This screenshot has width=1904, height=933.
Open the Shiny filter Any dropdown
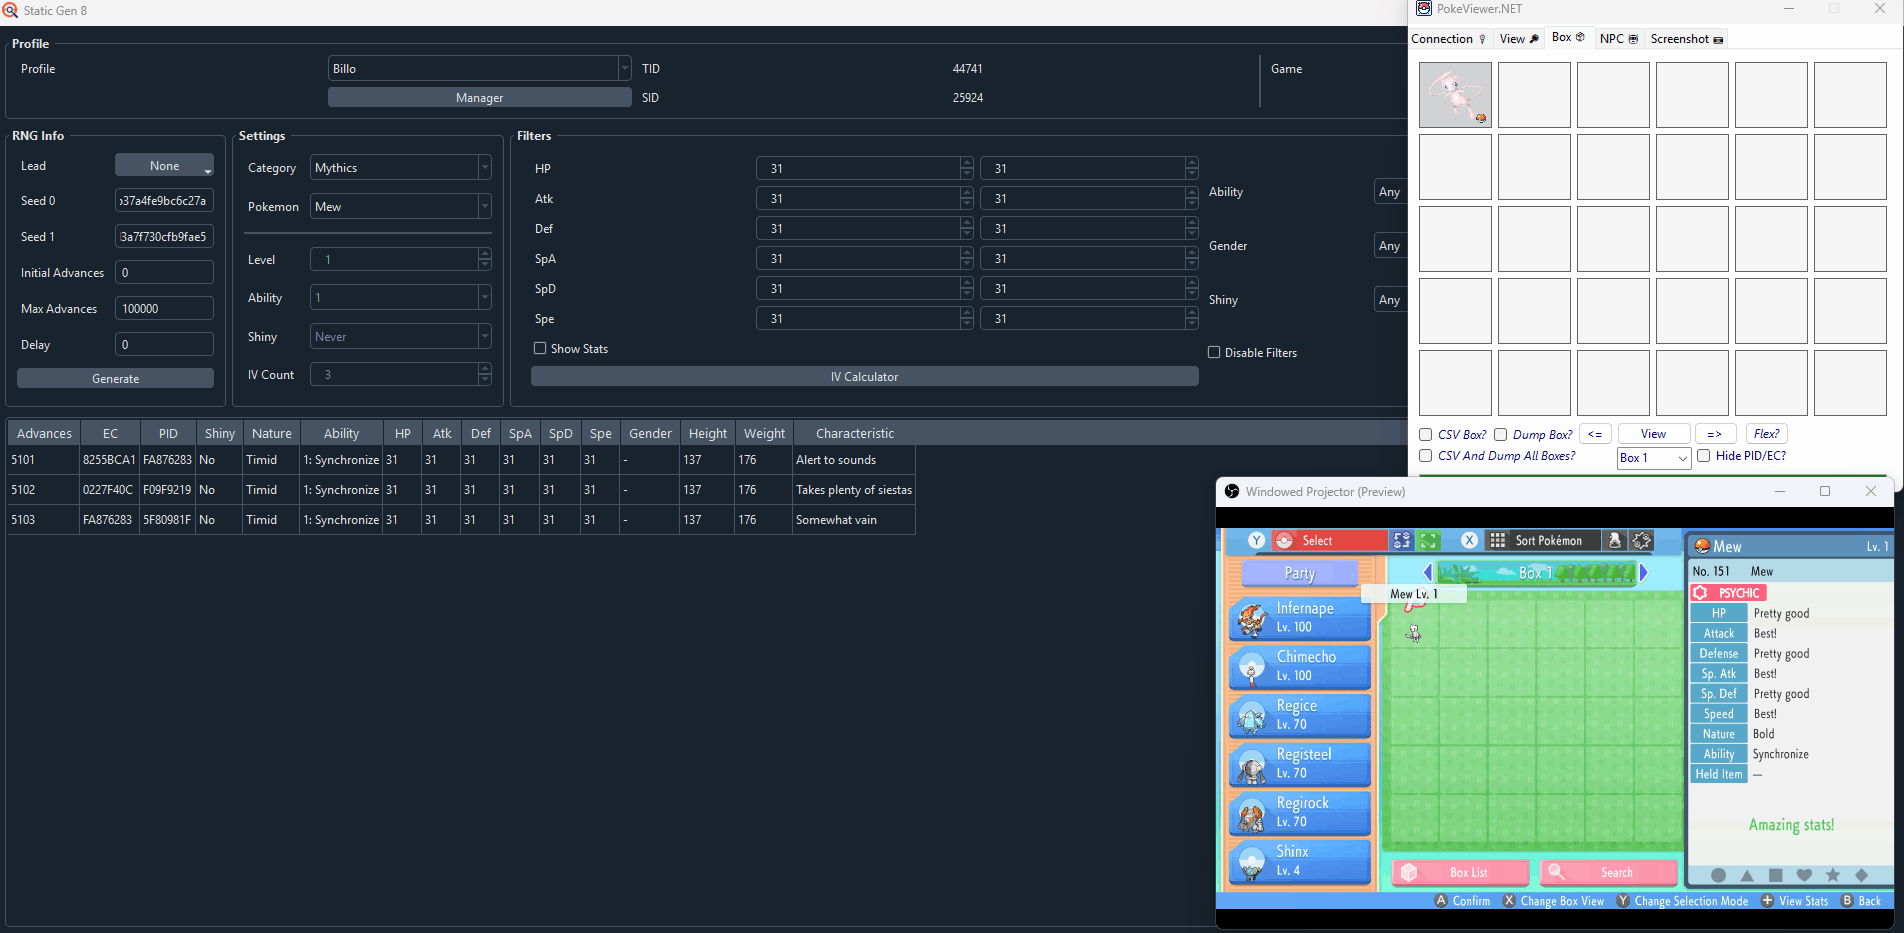pyautogui.click(x=1391, y=299)
